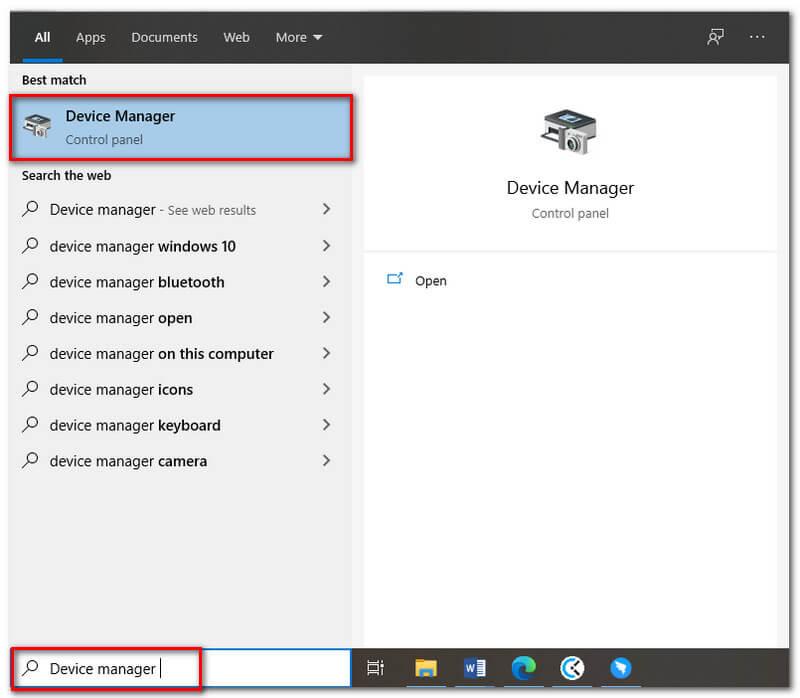Select the device manager keyboard web suggestion
Viewport: 800px width, 698px height.
point(135,425)
